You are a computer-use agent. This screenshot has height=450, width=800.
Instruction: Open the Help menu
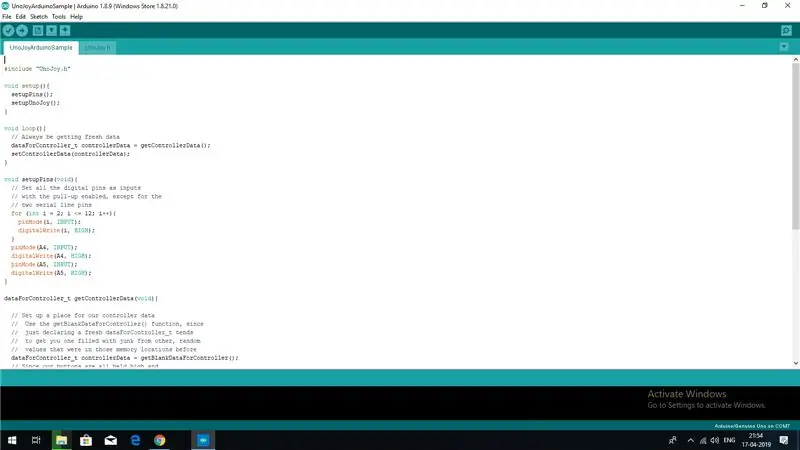coord(77,16)
